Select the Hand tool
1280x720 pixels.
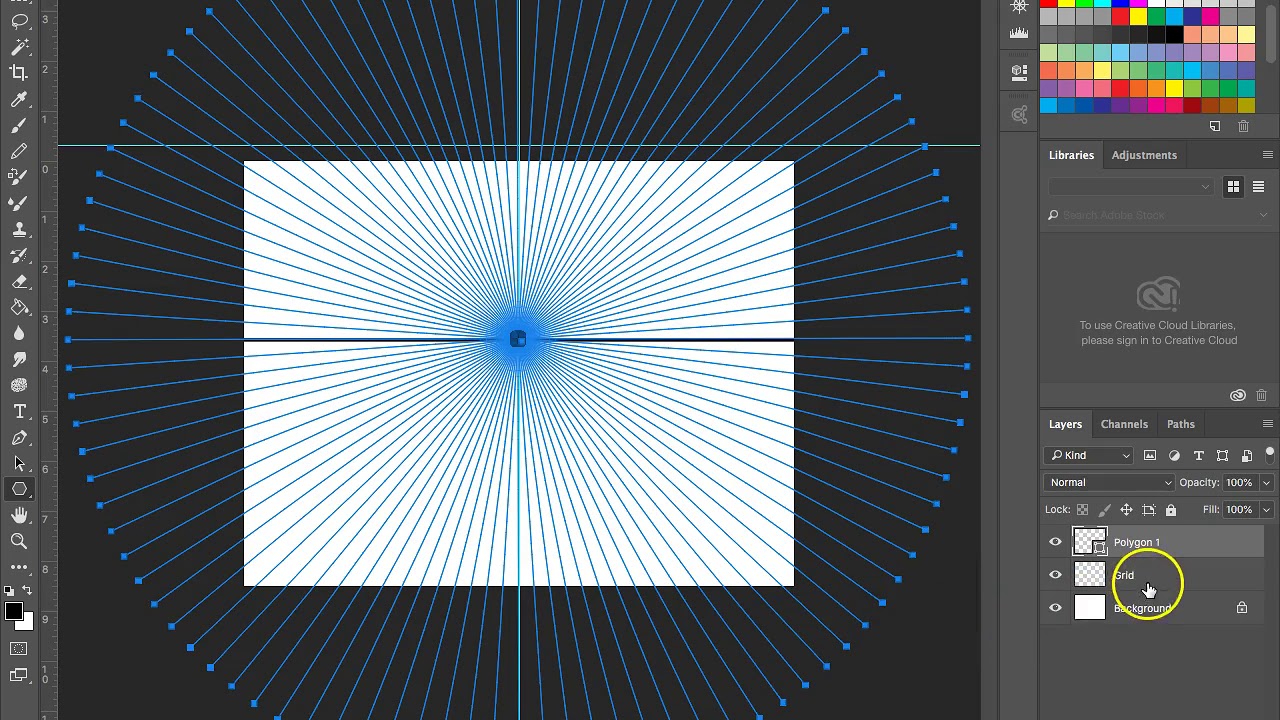19,515
